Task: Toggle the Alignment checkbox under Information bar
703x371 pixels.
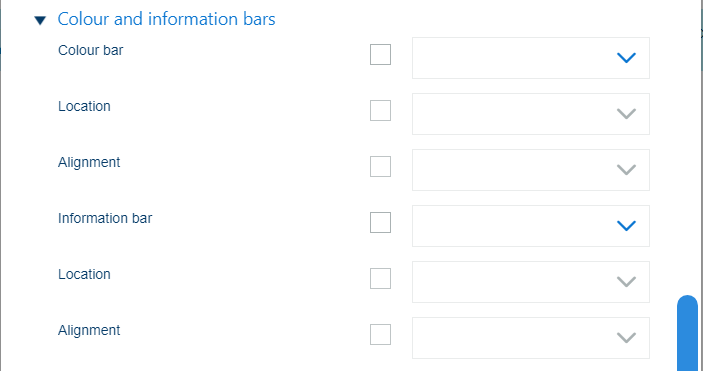Action: coord(380,335)
